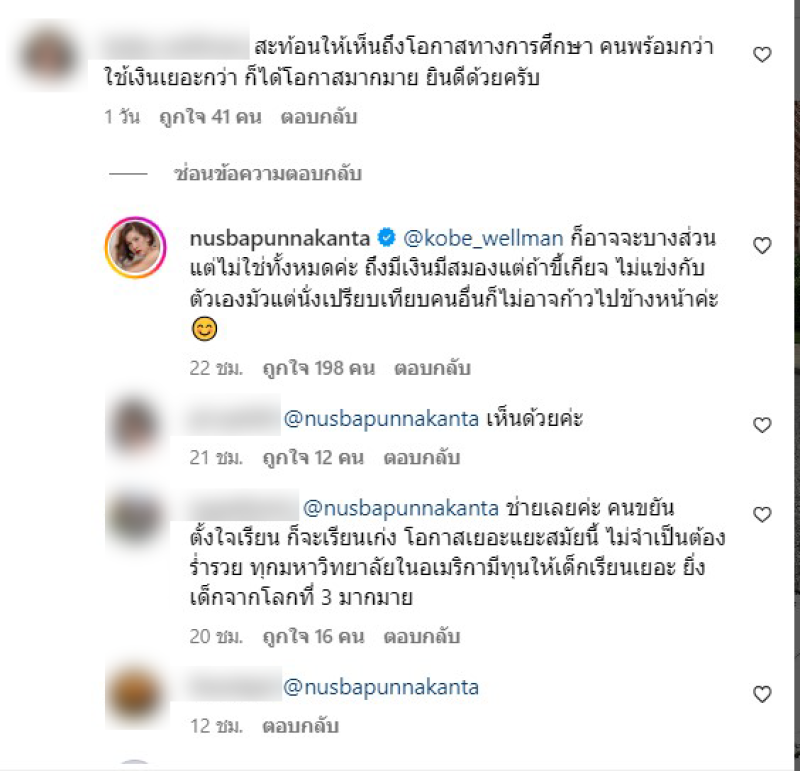Reply to the comment posted 12 ชม. ago
The width and height of the screenshot is (800, 771).
[x=300, y=726]
